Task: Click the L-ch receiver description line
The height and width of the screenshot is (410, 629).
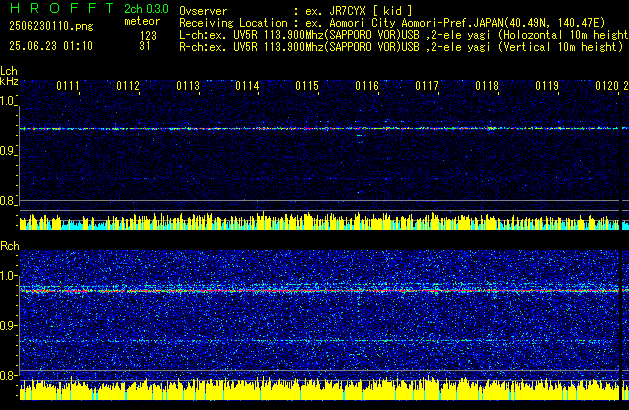Action: tap(404, 35)
